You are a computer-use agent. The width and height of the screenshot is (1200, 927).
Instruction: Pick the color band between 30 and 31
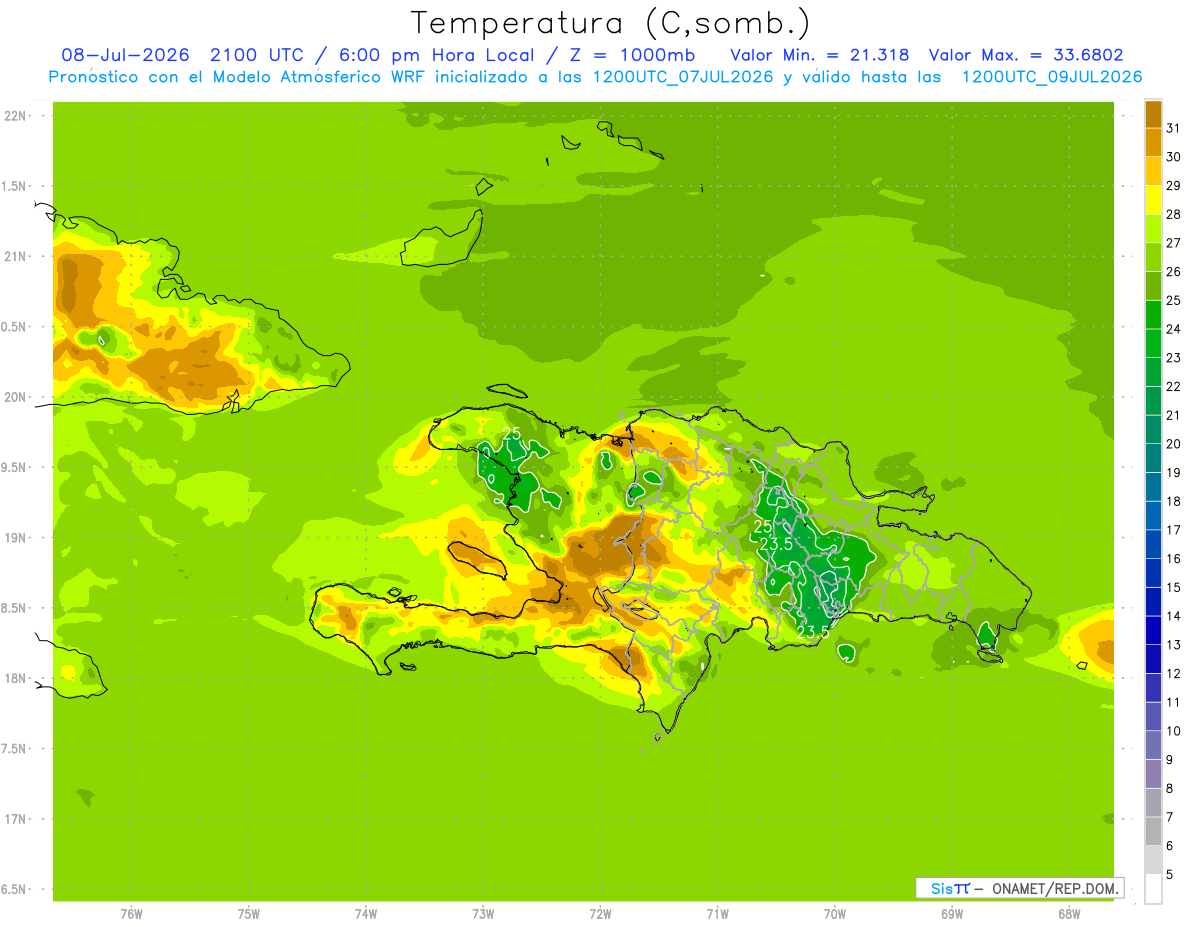pyautogui.click(x=1153, y=142)
